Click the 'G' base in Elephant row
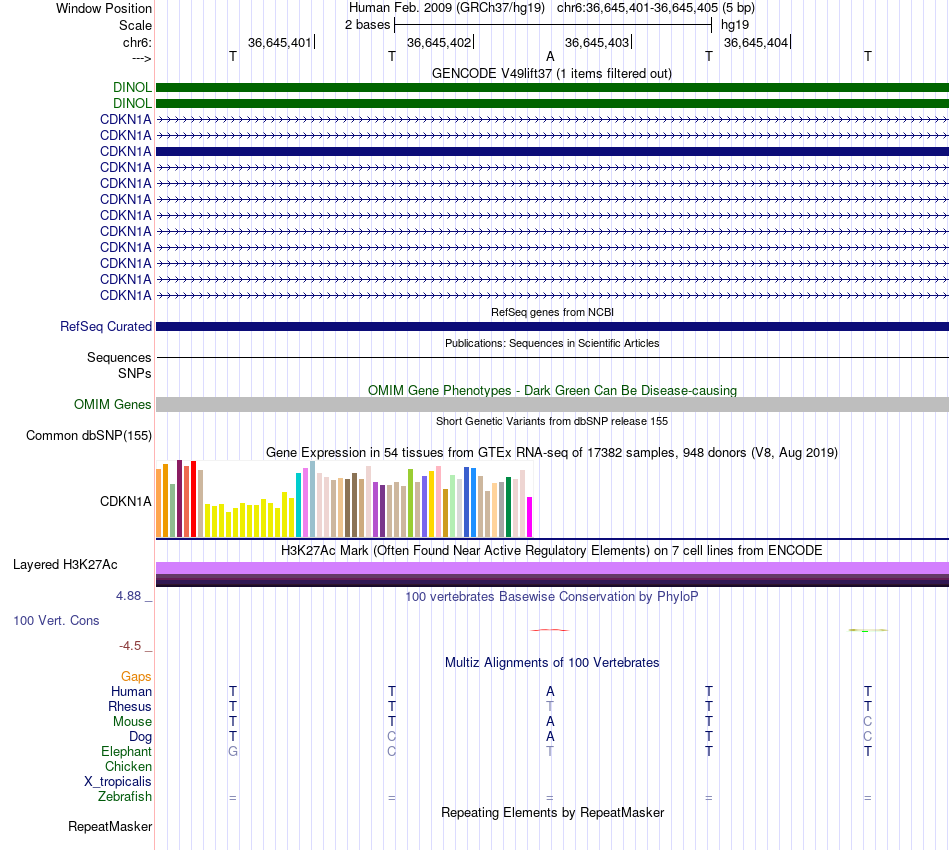This screenshot has height=850, width=950. (x=233, y=751)
